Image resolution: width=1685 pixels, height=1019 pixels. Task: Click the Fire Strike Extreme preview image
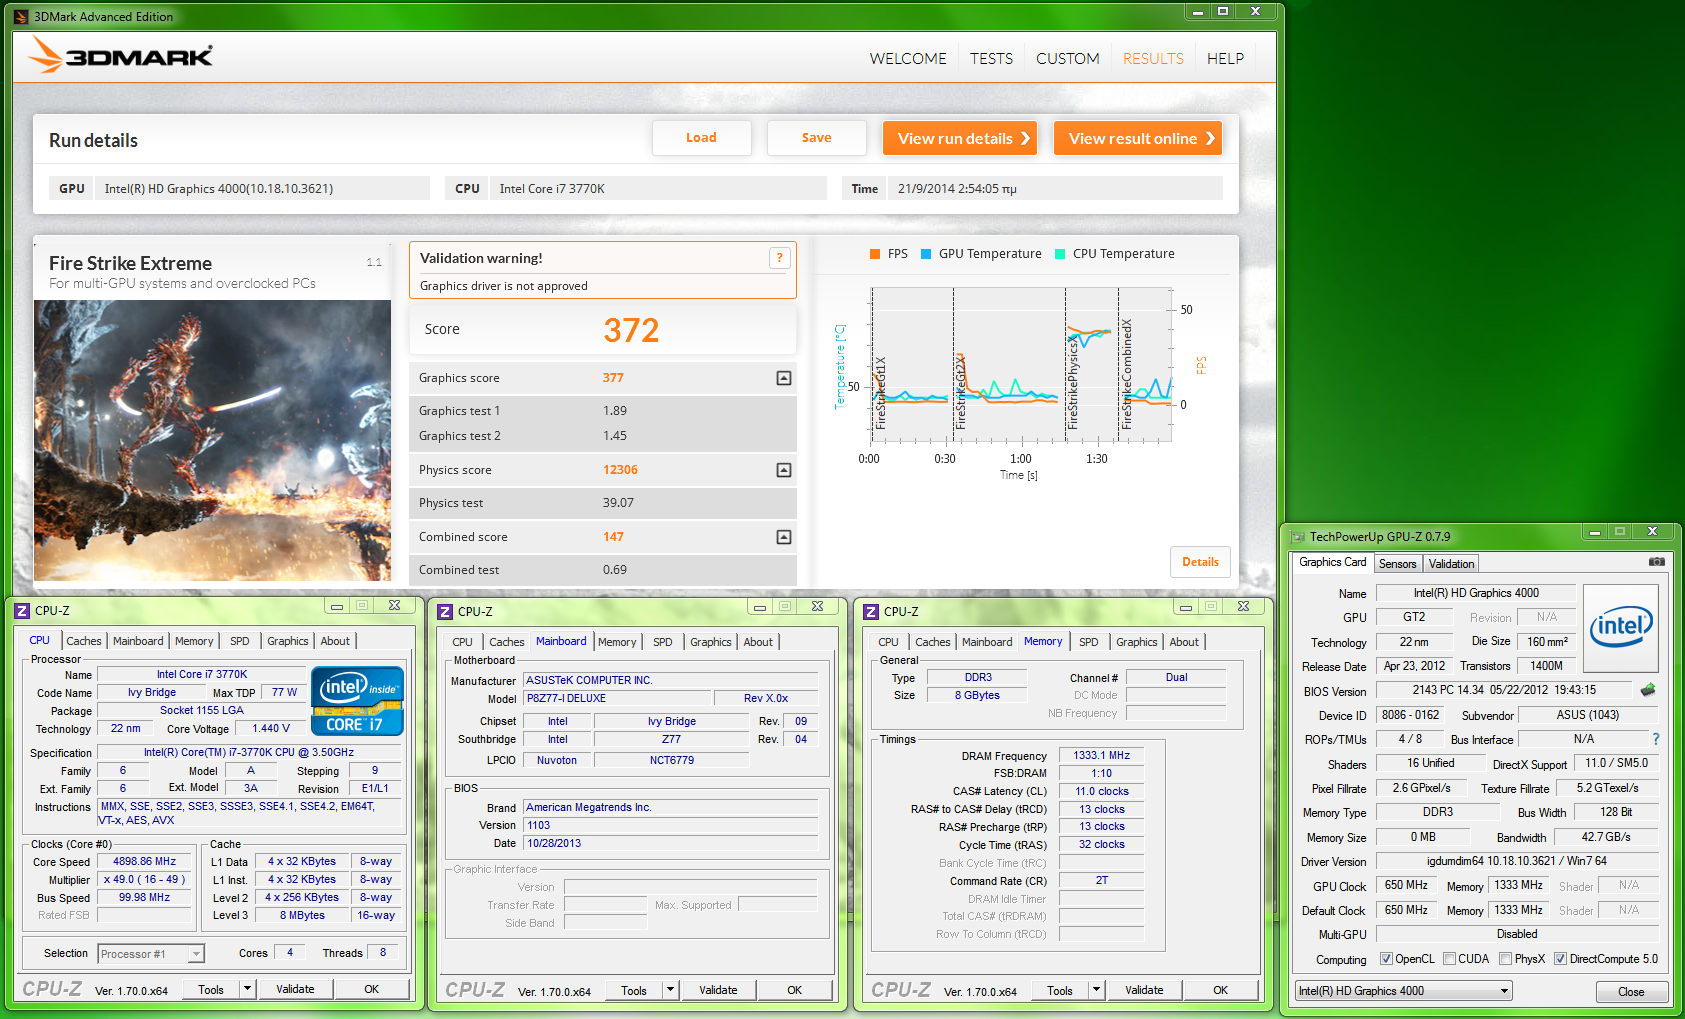pos(213,440)
